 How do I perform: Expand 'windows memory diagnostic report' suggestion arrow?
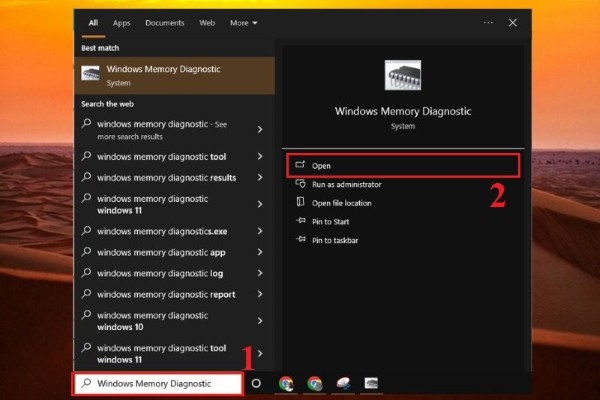[x=260, y=294]
